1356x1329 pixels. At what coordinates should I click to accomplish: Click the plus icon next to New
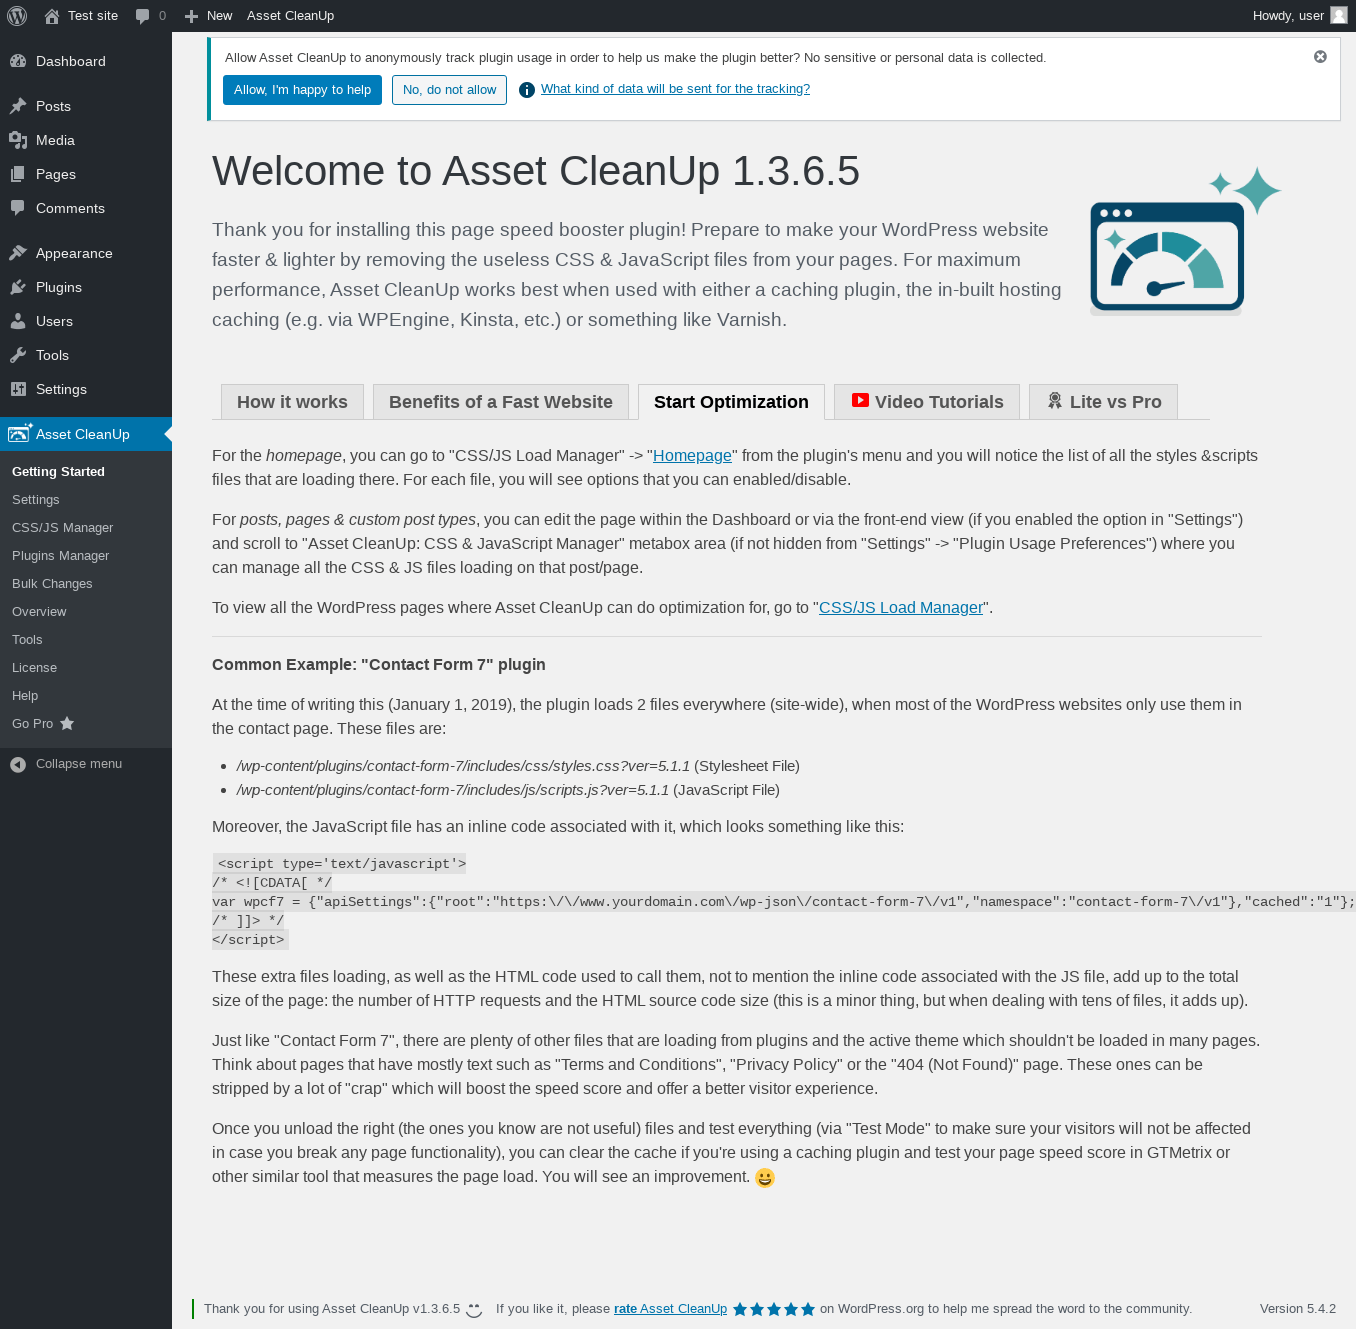(x=191, y=16)
